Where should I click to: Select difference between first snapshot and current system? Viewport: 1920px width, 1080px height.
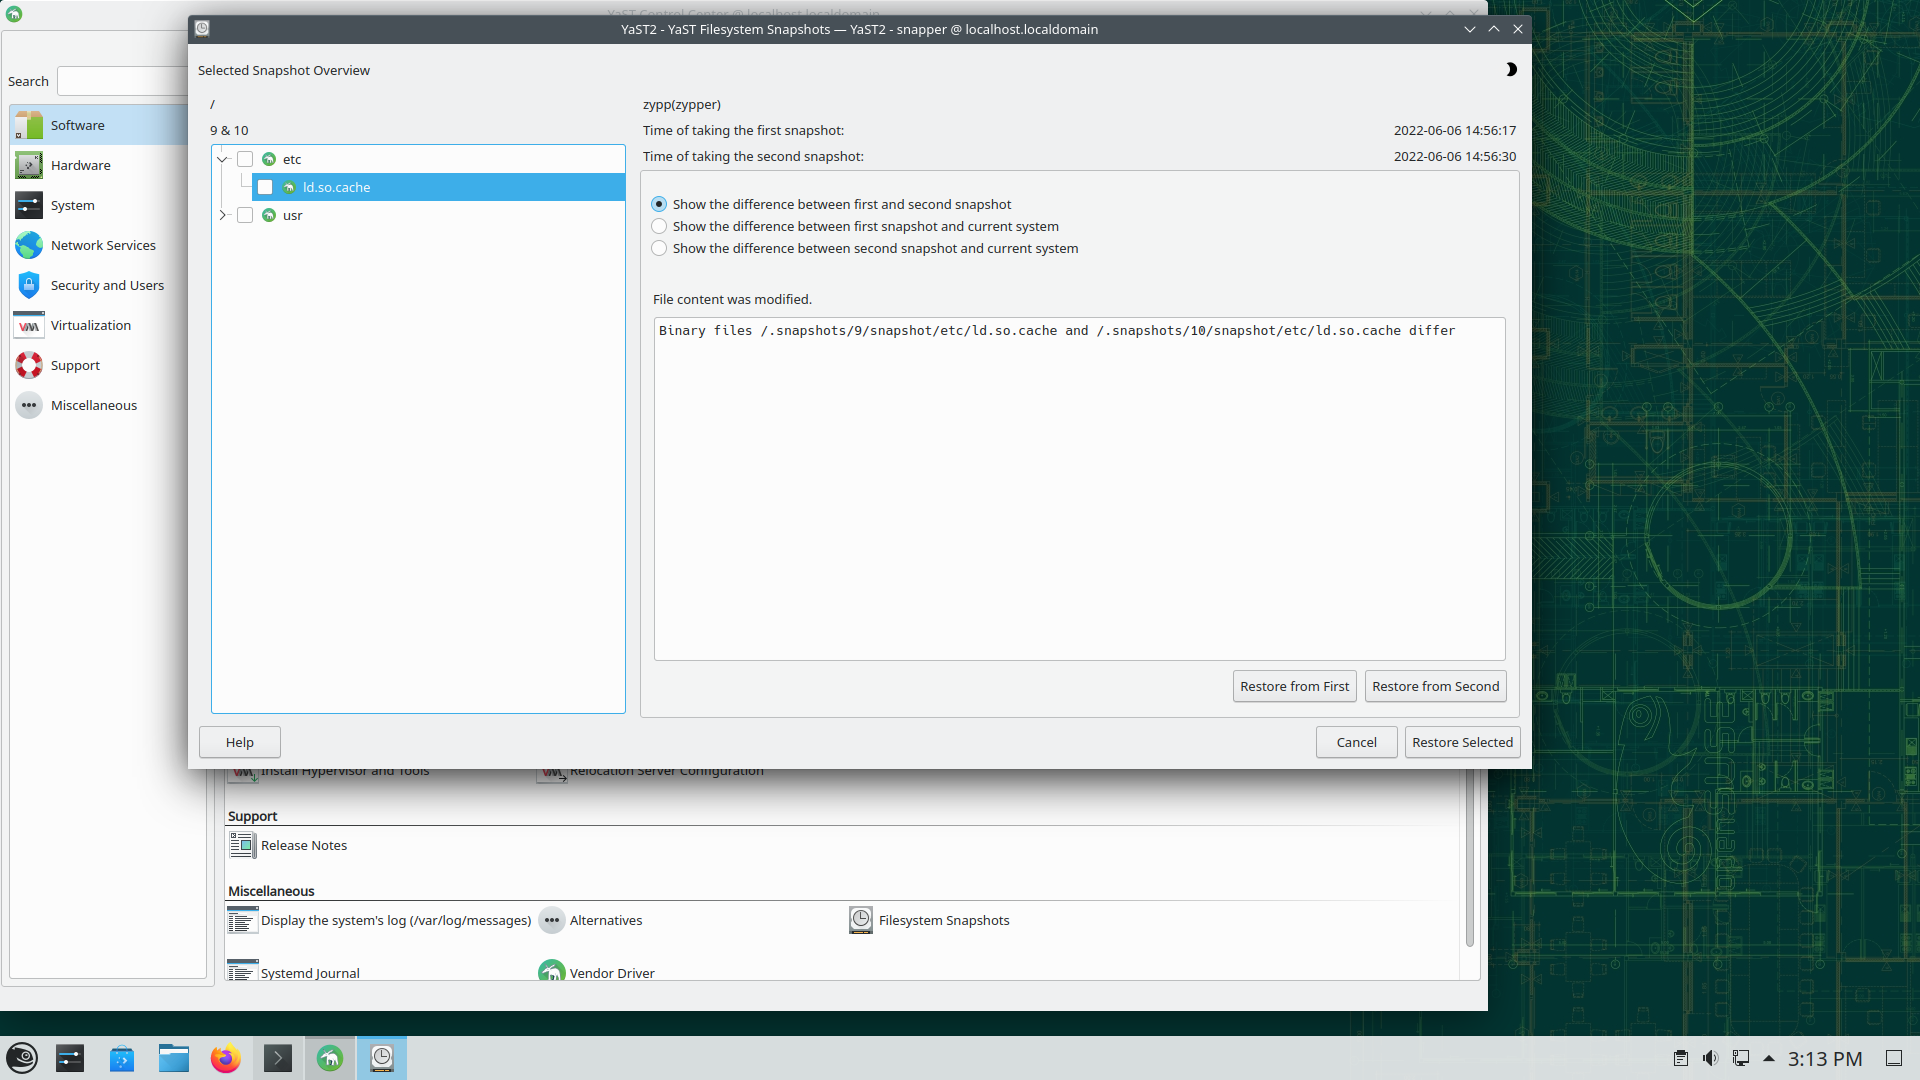[659, 226]
